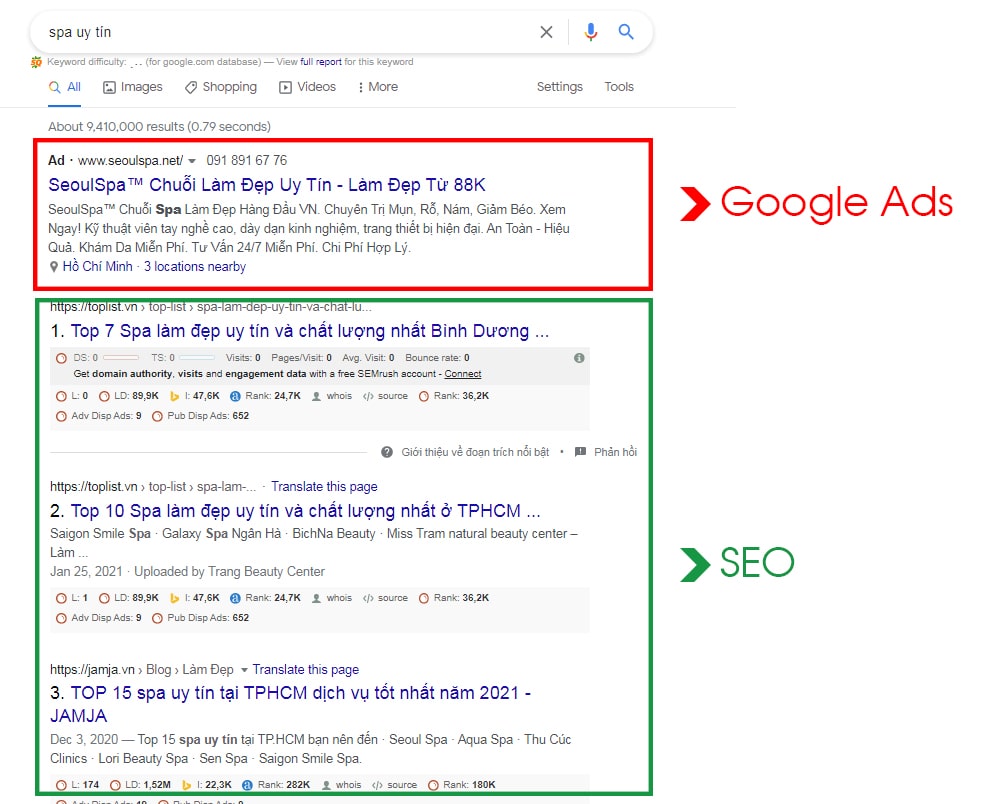View source under the Top 7 Spa result
Screen dimensions: 986x804
click(385, 396)
